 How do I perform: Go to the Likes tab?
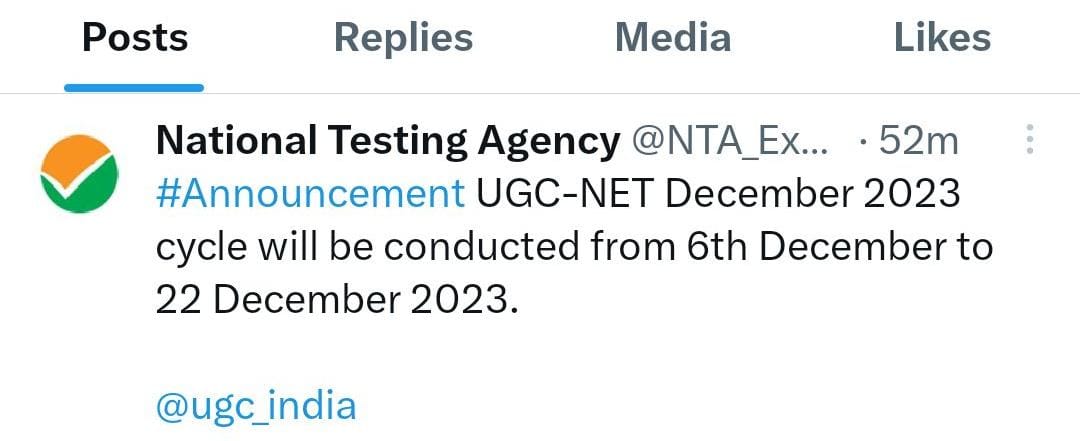point(942,38)
